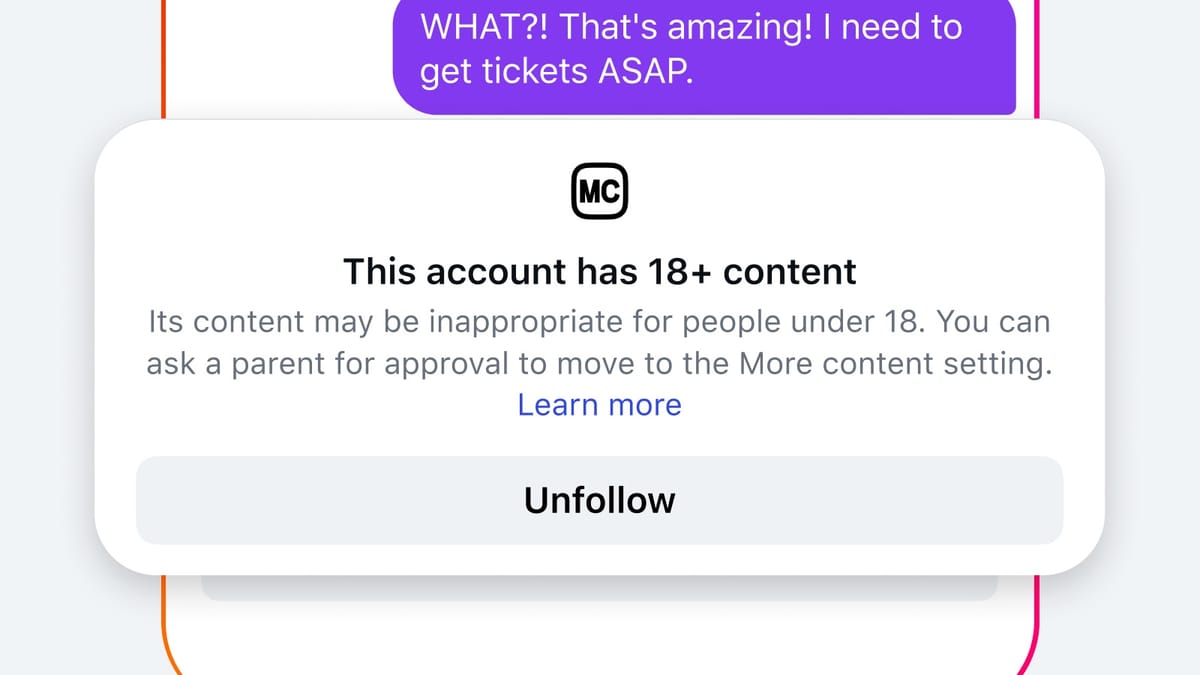Click empty white area below the grey bar
Image resolution: width=1200 pixels, height=675 pixels.
coord(599,640)
